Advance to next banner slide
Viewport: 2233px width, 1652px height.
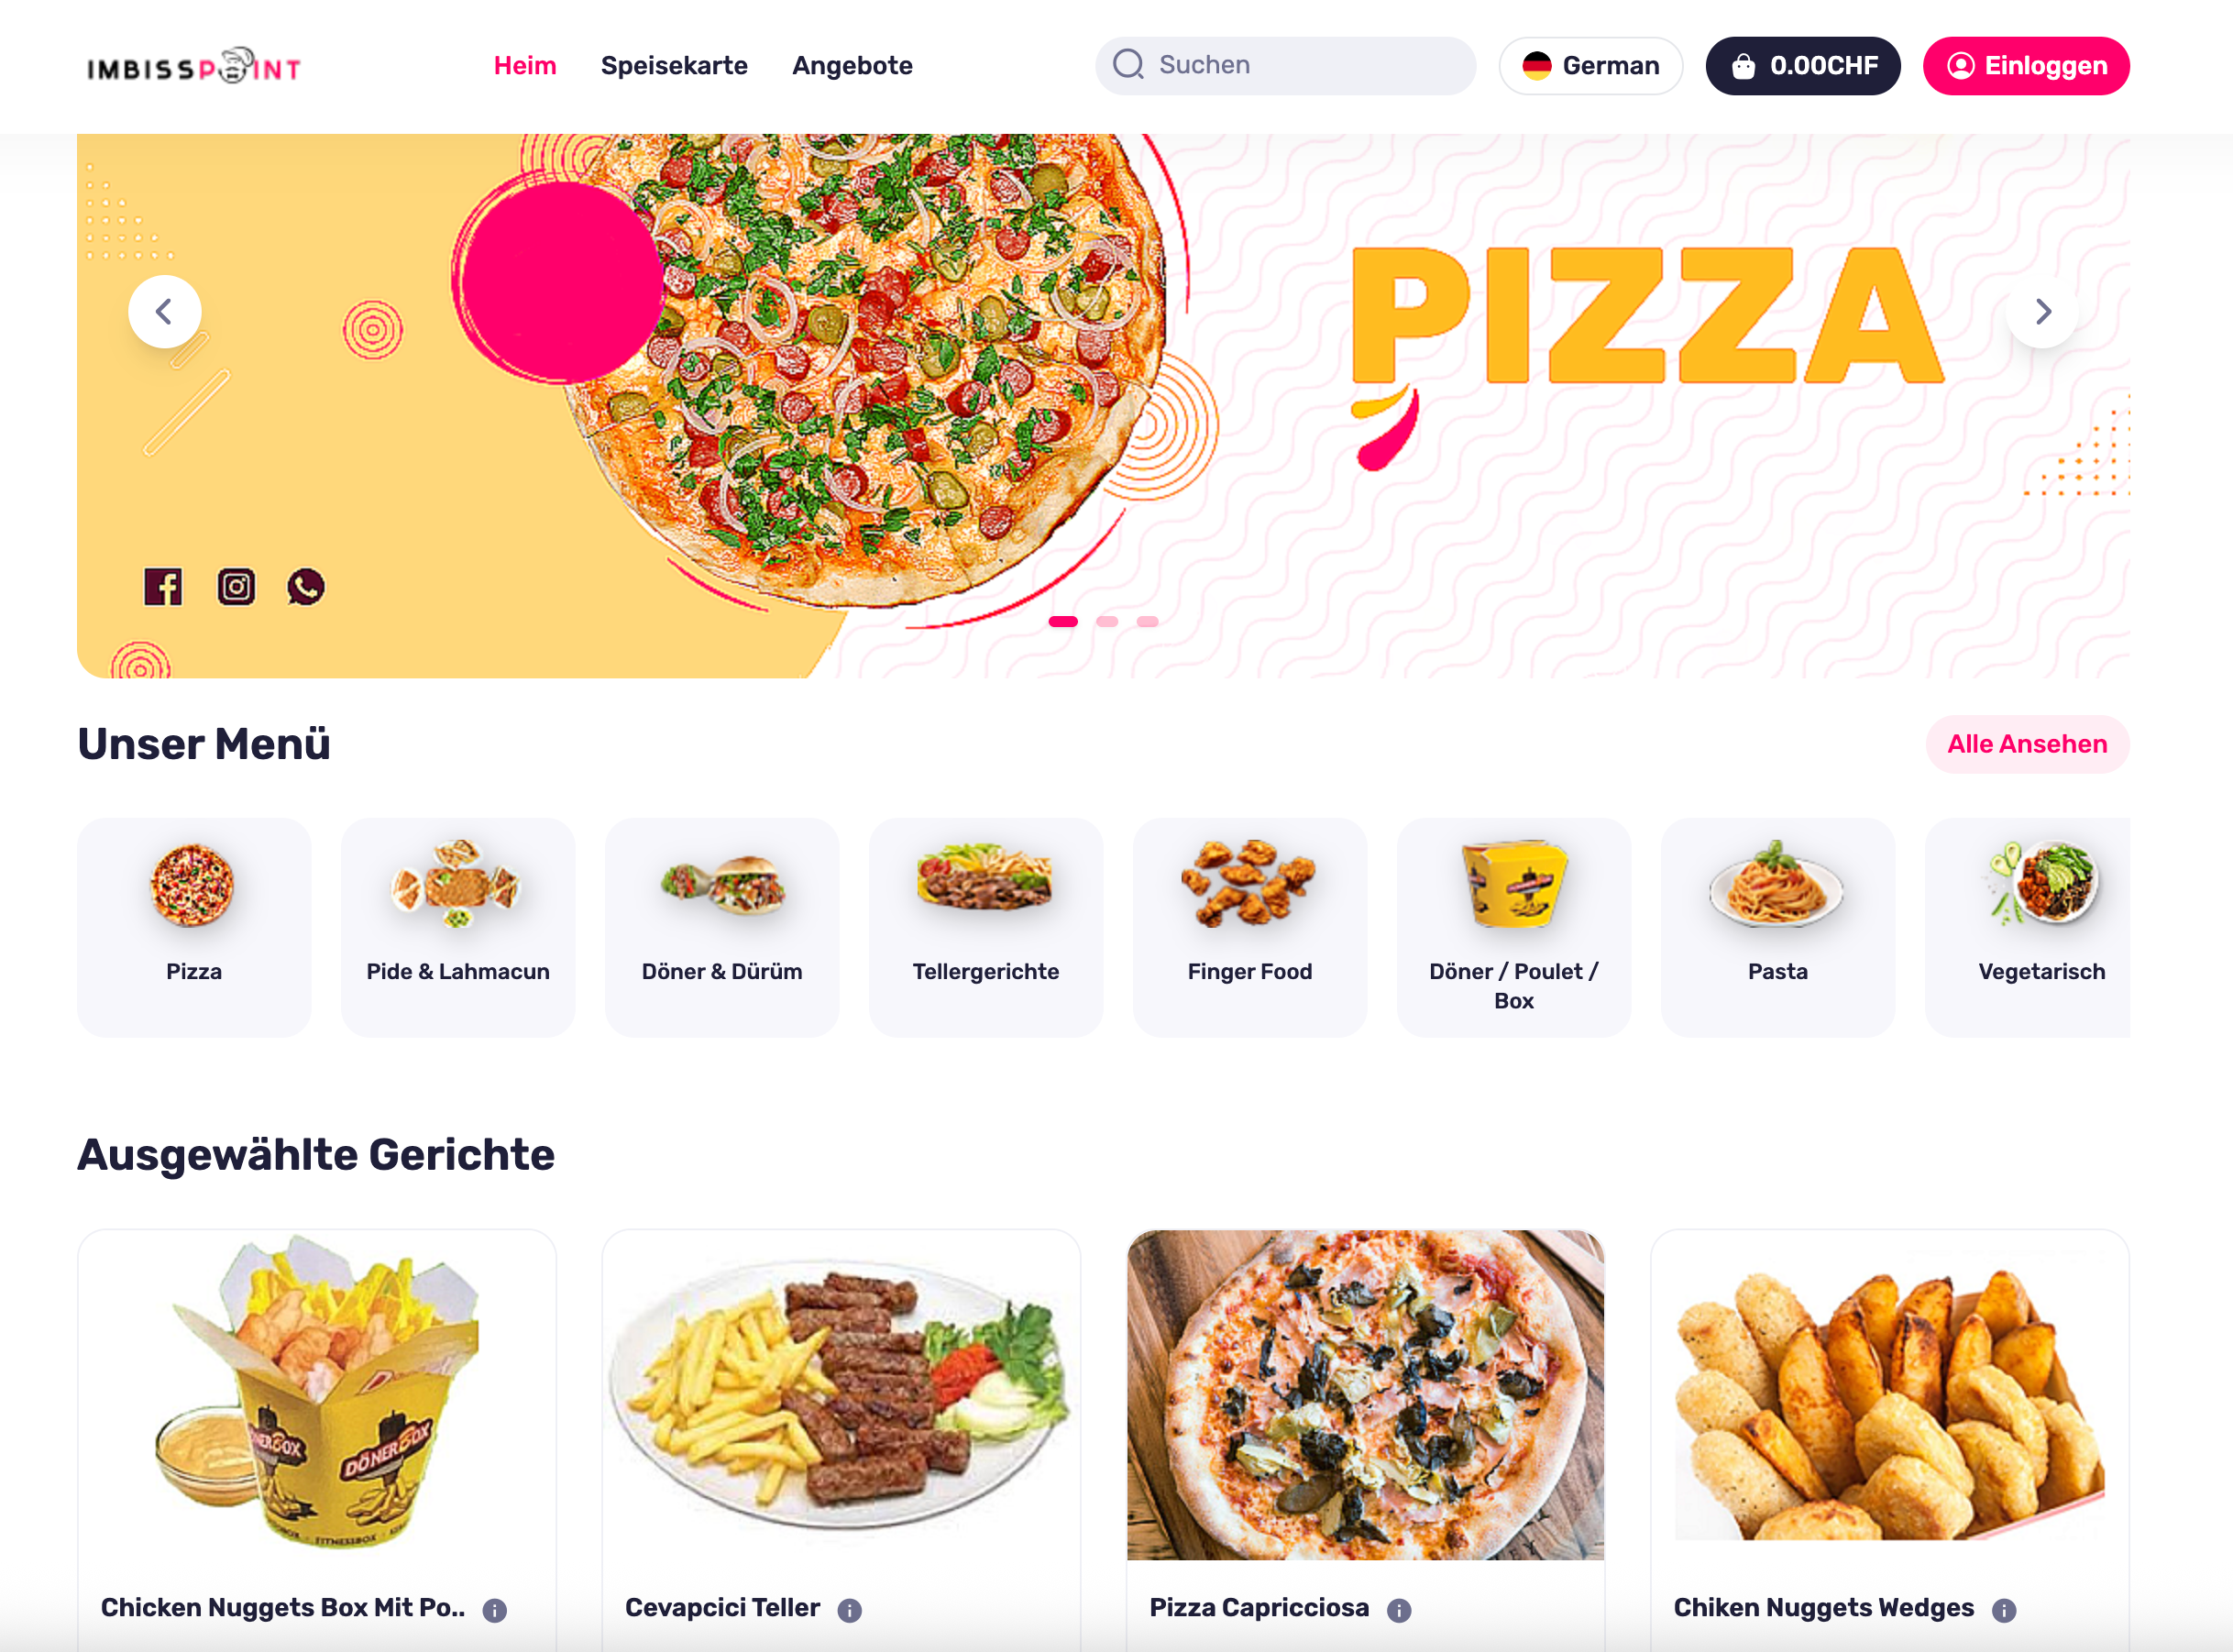pos(2043,312)
